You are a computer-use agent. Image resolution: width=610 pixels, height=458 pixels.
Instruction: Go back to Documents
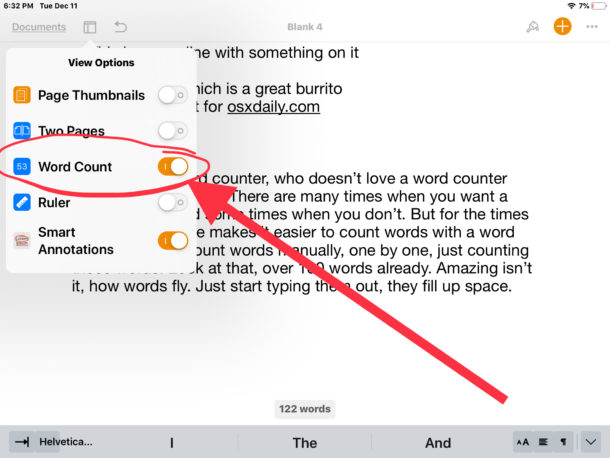coord(39,27)
